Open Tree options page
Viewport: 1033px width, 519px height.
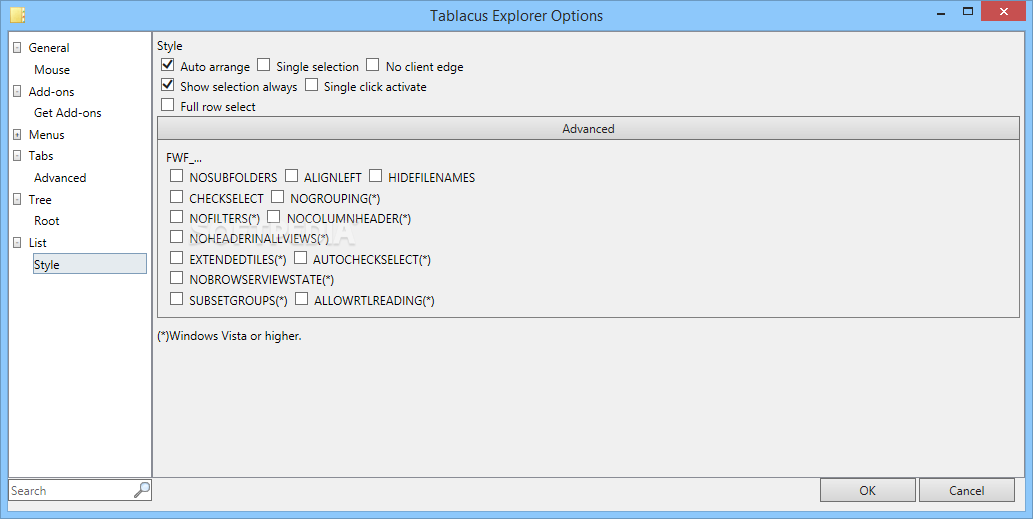pyautogui.click(x=40, y=200)
